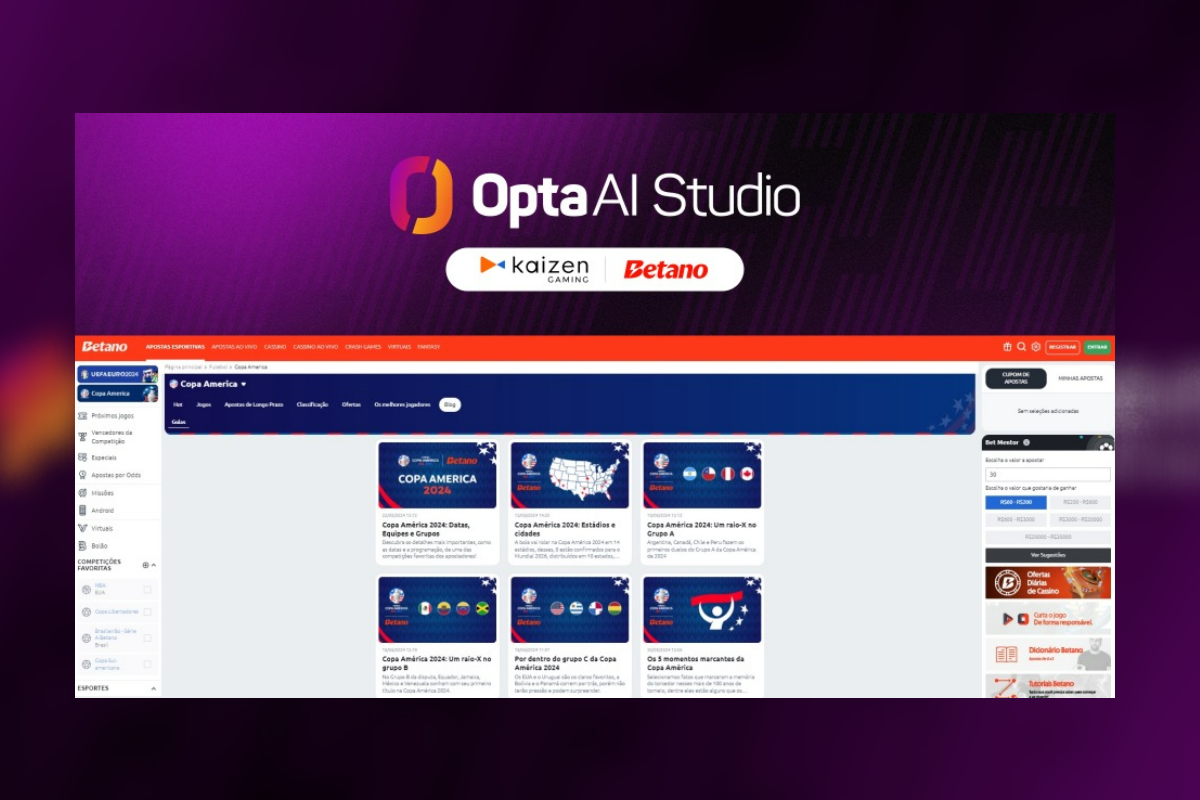The image size is (1200, 800).
Task: Open the Copa America competition dropdown arrow
Action: [x=243, y=384]
